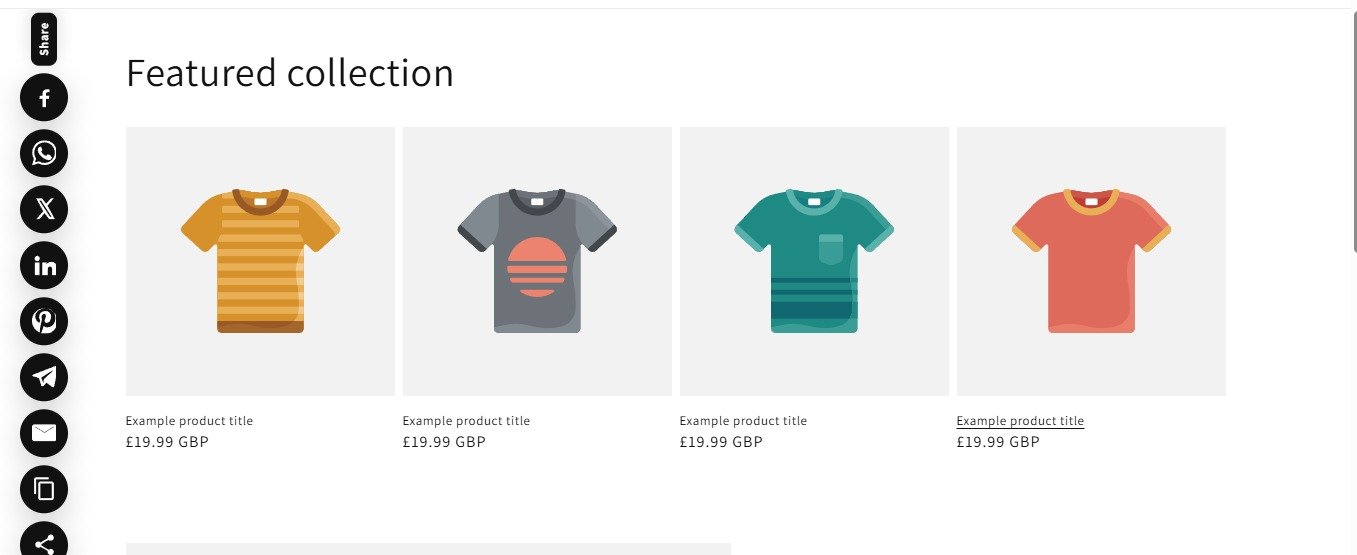Open third product's Example product title
This screenshot has width=1357, height=555.
[743, 421]
